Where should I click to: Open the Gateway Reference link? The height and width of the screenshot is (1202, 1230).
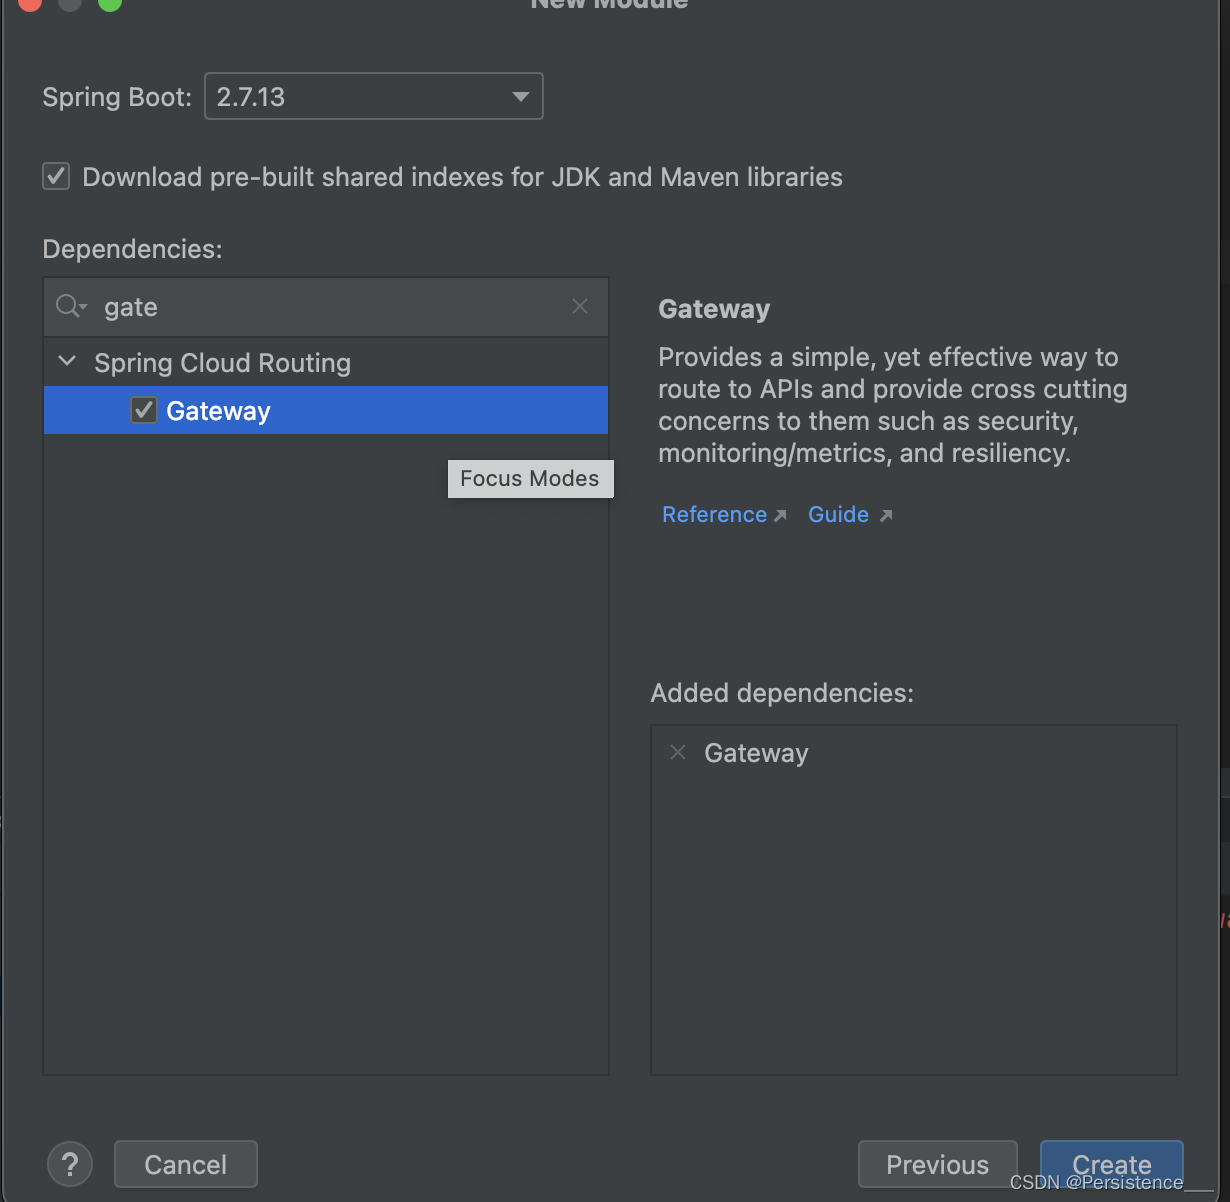tap(724, 515)
